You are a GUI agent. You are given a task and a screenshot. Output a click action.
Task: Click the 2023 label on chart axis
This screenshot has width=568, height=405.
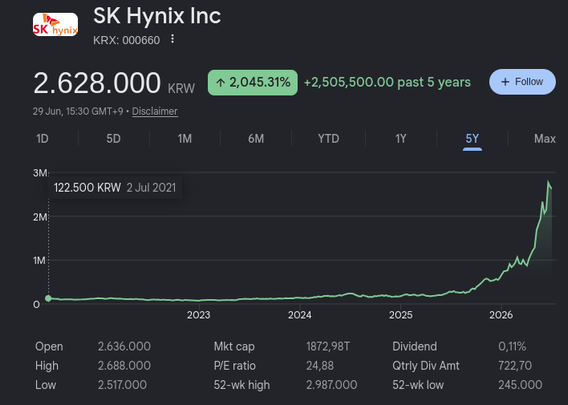point(199,315)
